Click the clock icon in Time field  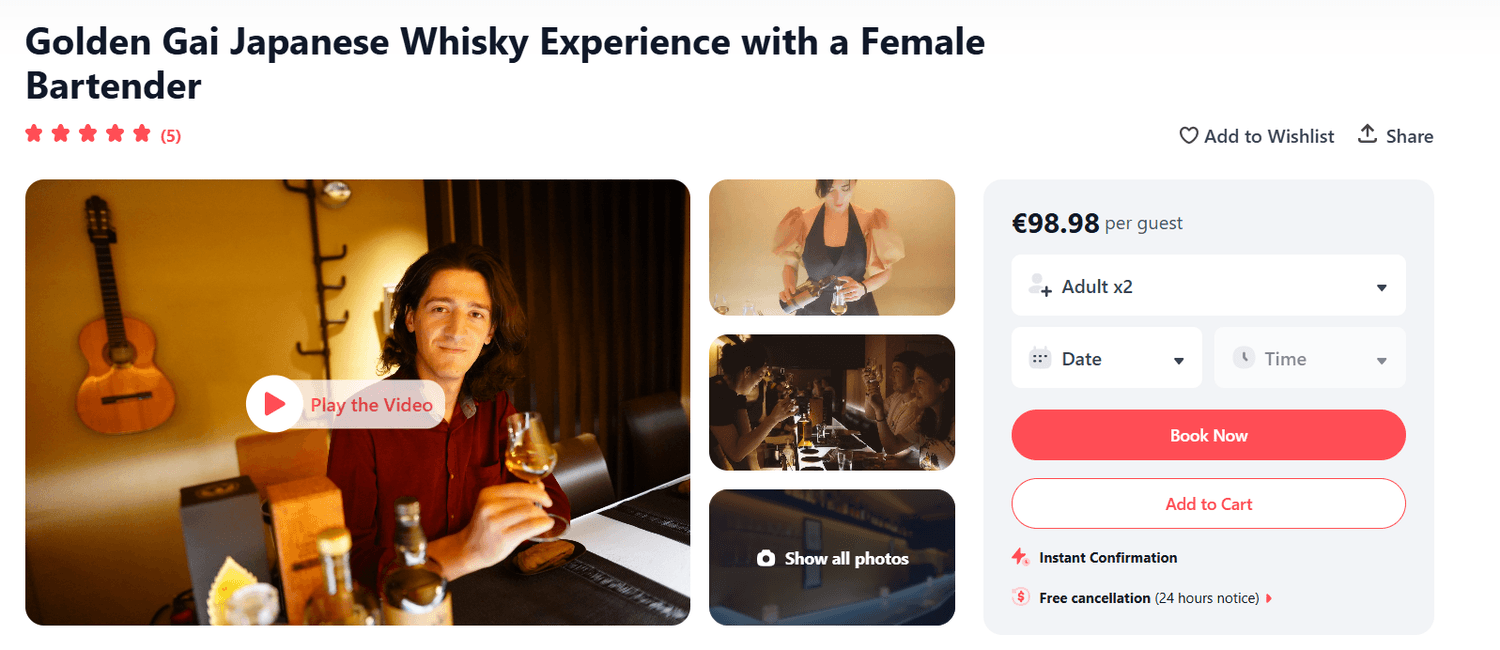pyautogui.click(x=1244, y=357)
